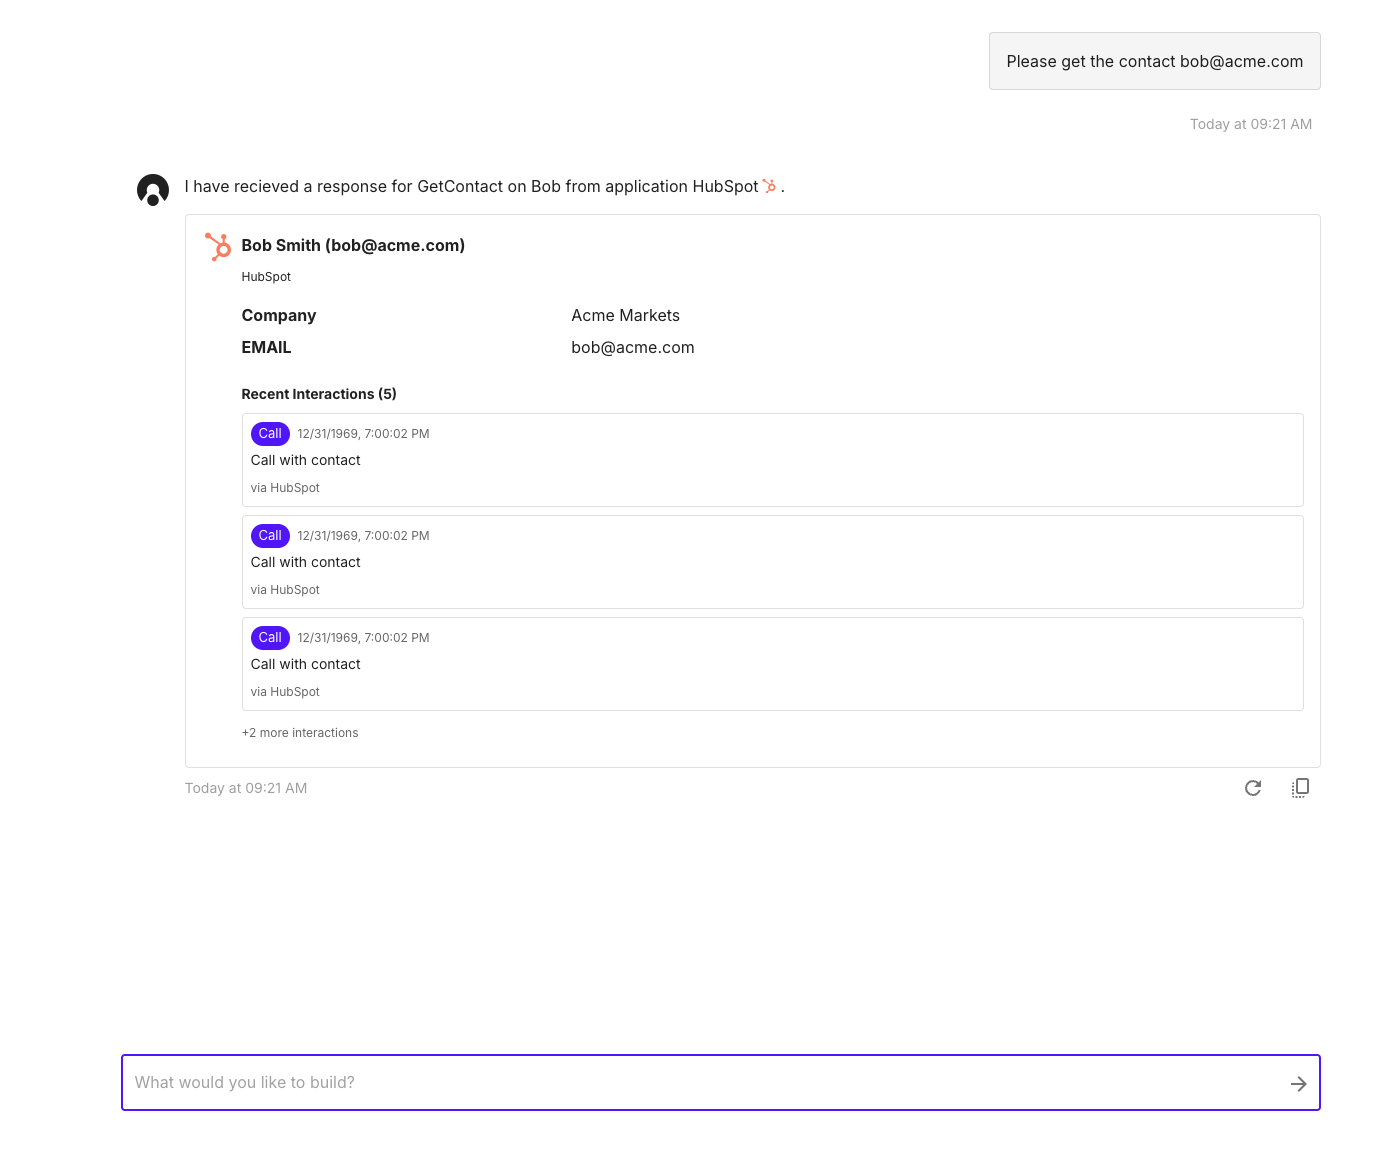
Task: Click the HubSpot logo beside Bob Smith's name
Action: pos(217,246)
